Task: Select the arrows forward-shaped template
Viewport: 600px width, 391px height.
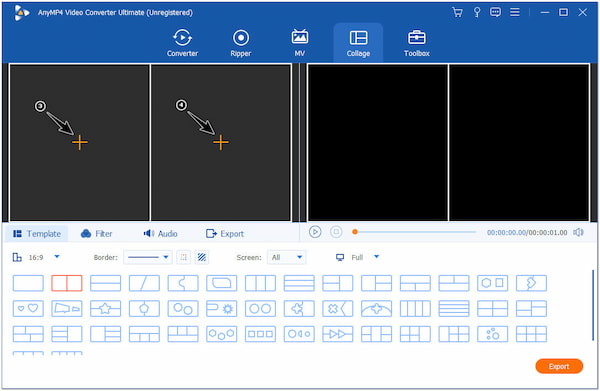Action: [338, 334]
